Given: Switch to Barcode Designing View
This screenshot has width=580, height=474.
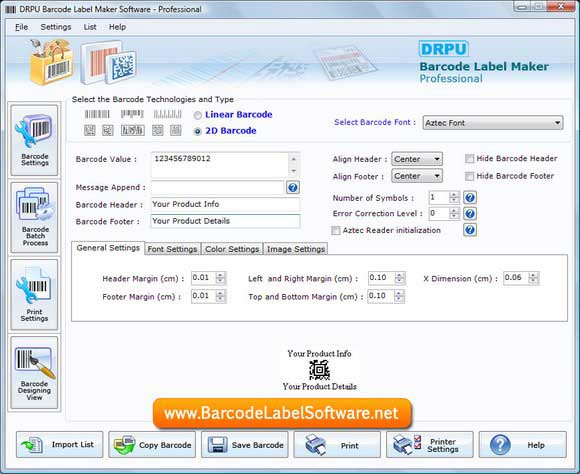Looking at the screenshot, I should tap(34, 373).
